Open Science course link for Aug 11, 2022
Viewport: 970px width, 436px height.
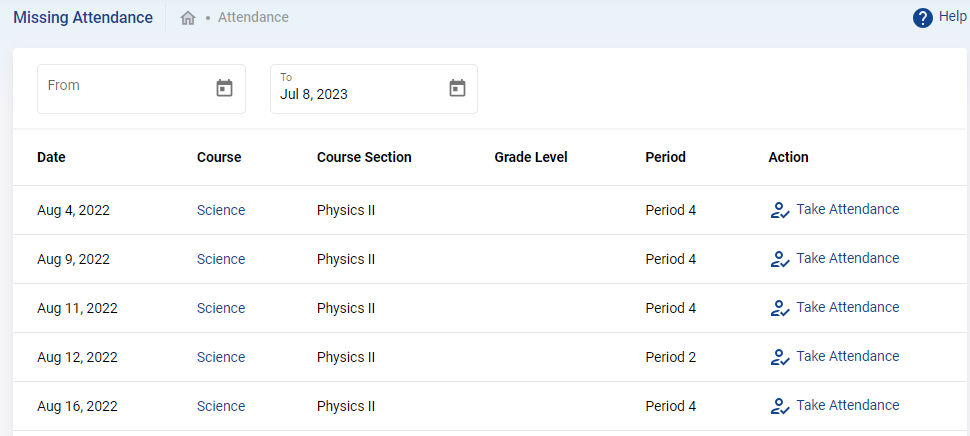click(221, 308)
